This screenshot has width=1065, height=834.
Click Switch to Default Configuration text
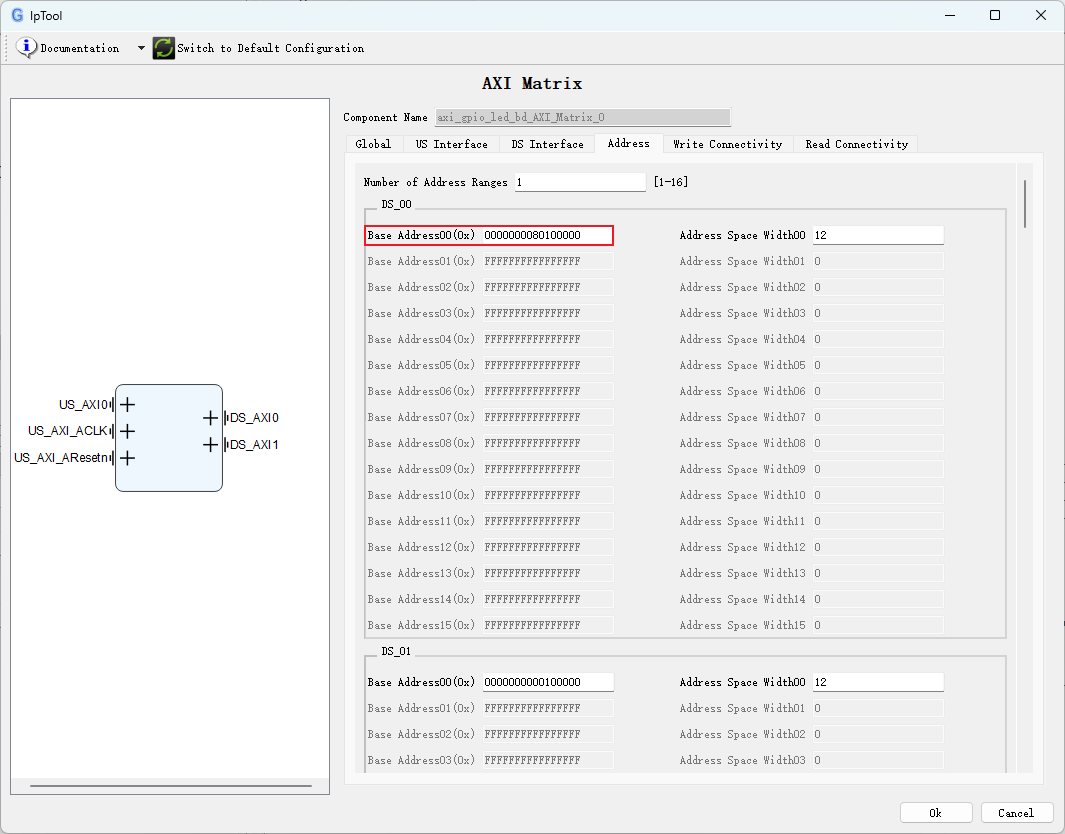pos(270,48)
